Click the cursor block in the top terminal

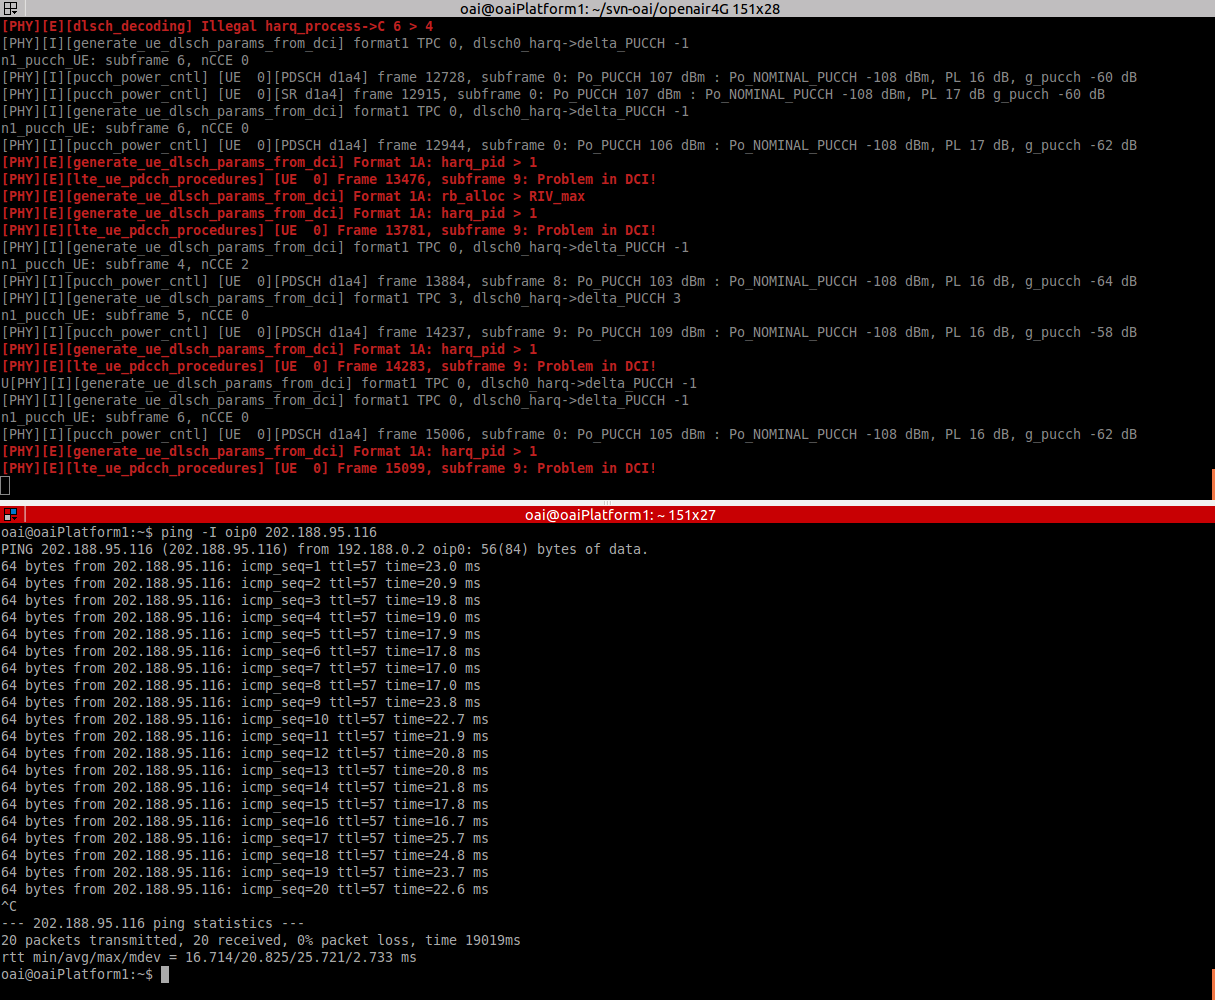[x=5, y=486]
